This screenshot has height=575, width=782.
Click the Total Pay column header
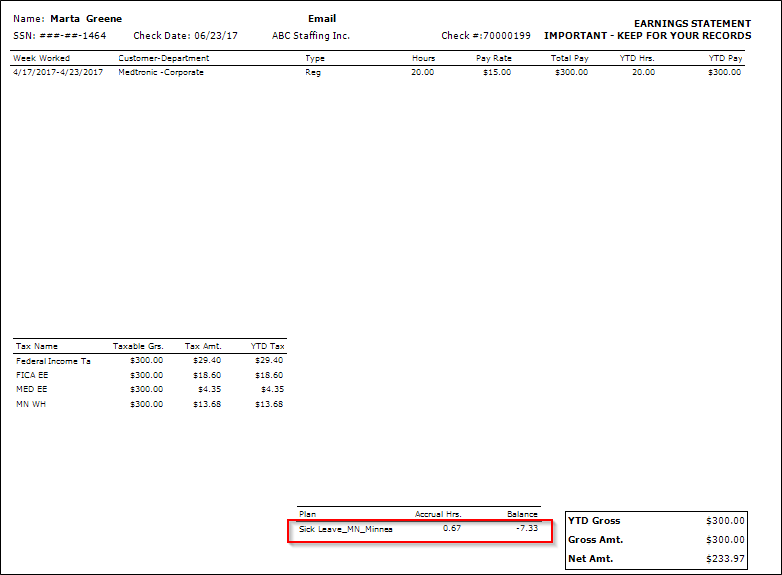(570, 58)
